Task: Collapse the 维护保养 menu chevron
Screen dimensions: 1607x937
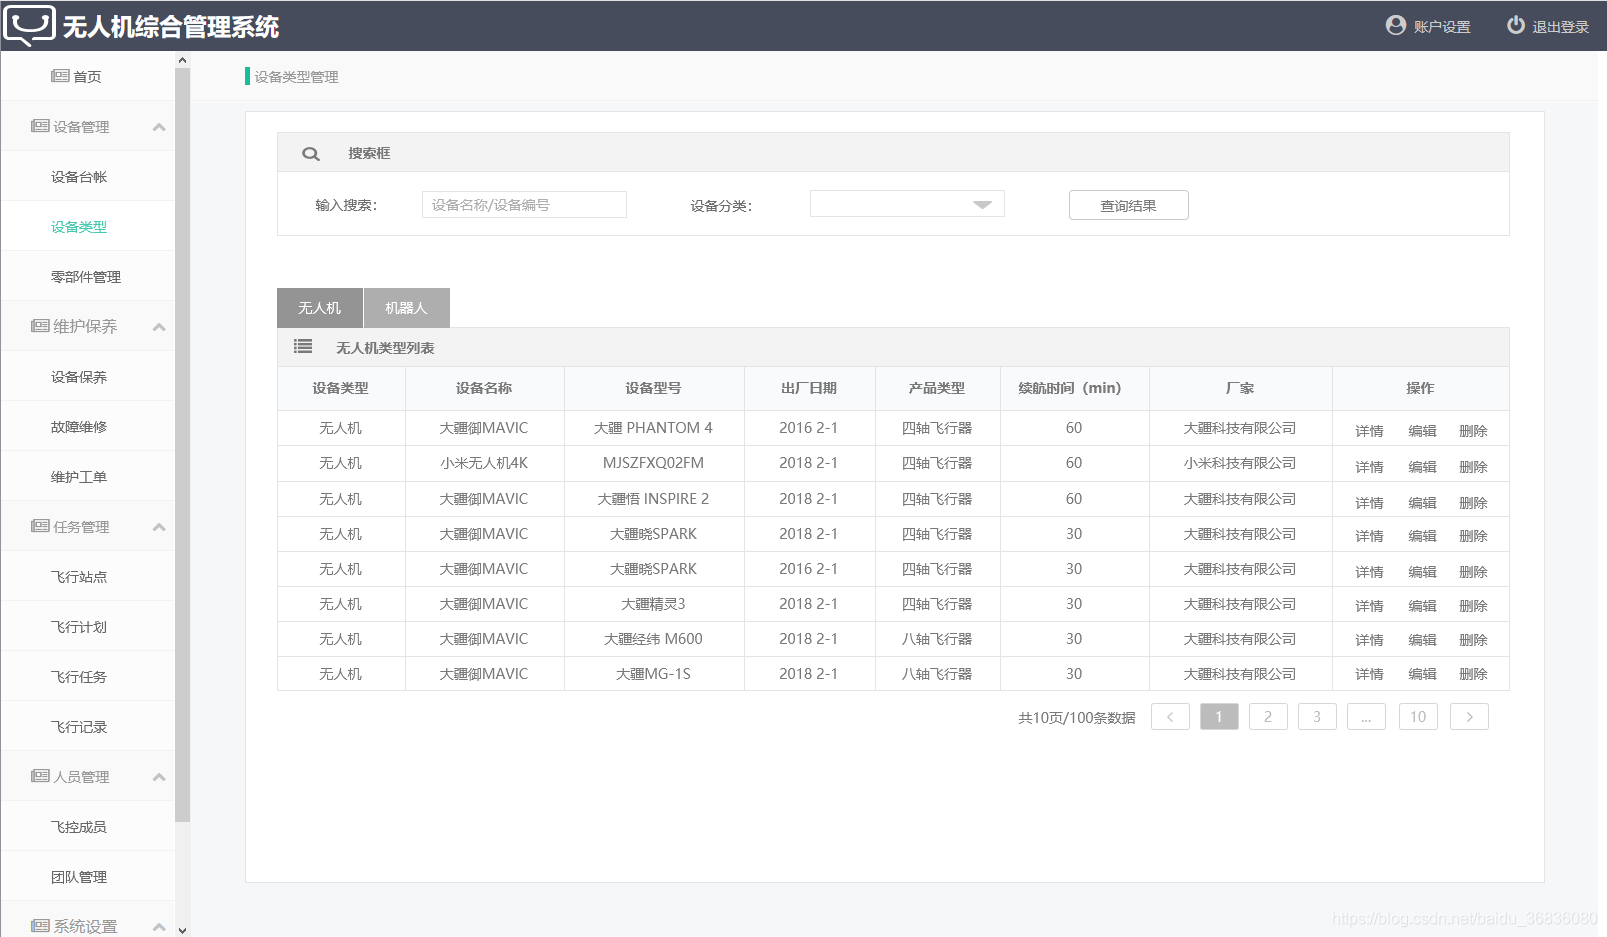Action: [159, 327]
